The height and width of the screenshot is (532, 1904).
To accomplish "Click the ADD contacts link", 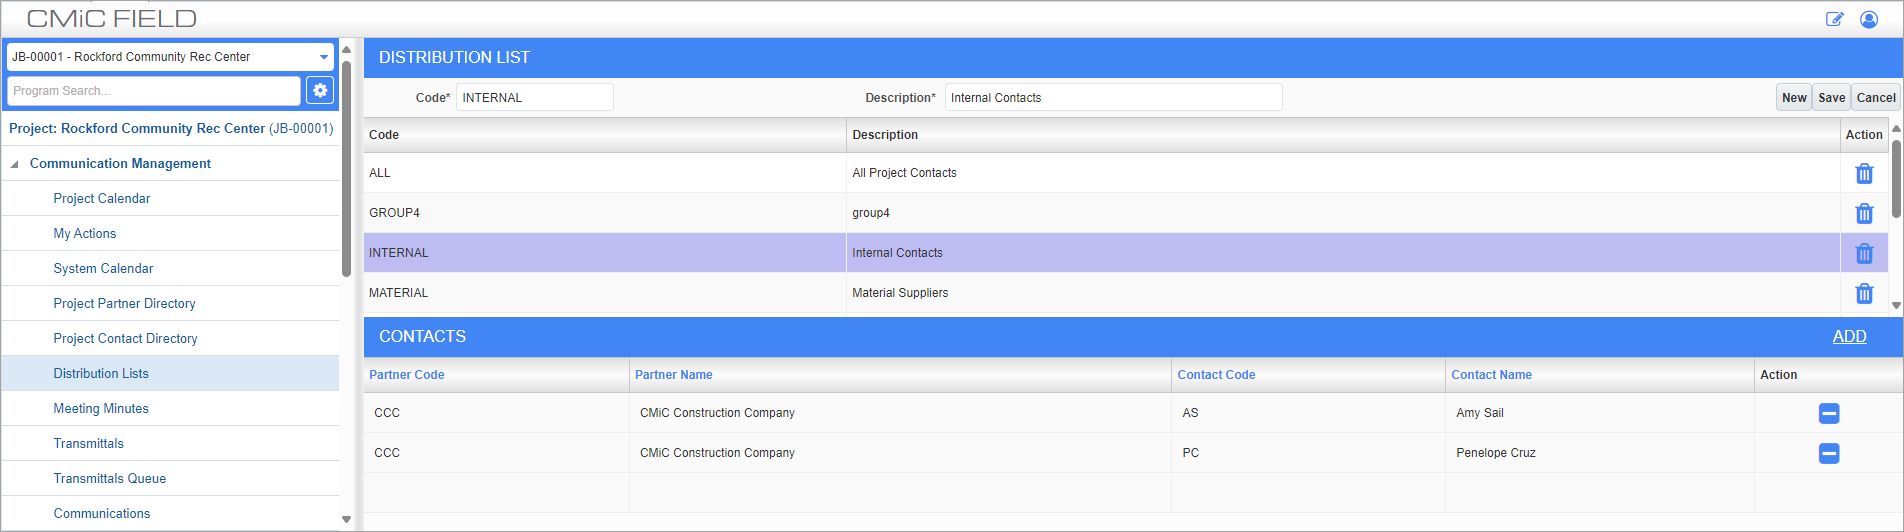I will 1849,337.
